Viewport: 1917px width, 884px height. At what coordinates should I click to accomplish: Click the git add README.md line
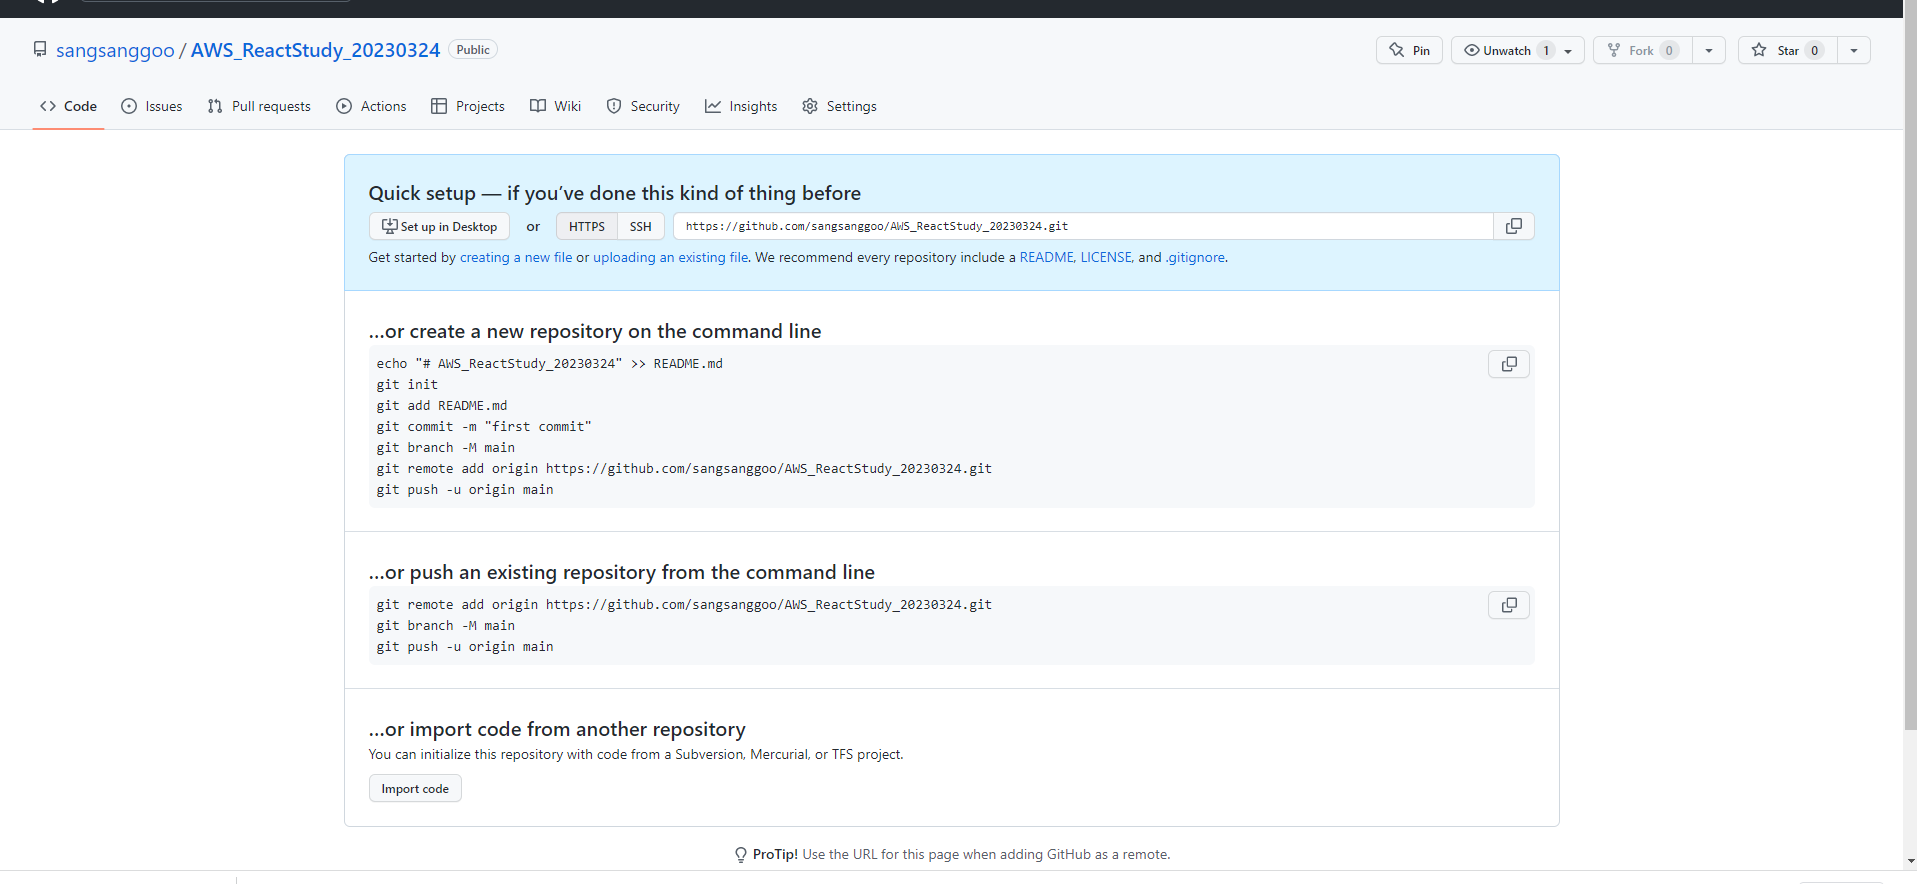[x=442, y=405]
